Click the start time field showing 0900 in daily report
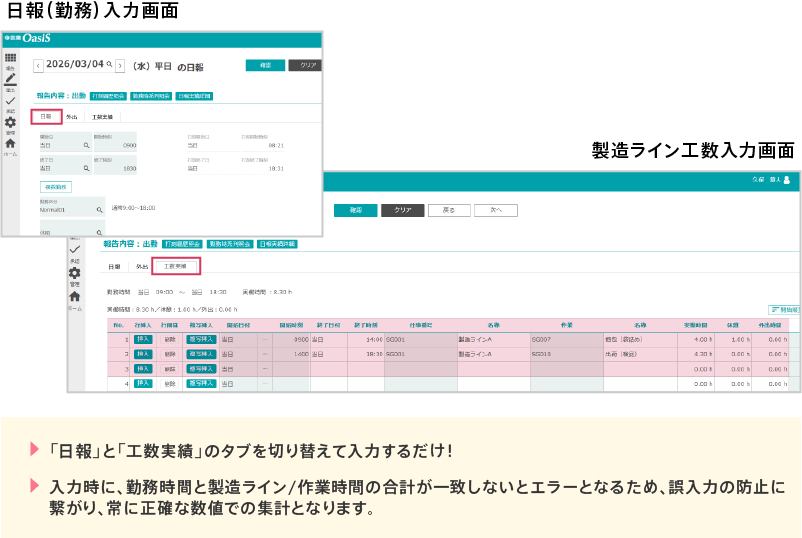Image resolution: width=802 pixels, height=538 pixels. click(115, 142)
